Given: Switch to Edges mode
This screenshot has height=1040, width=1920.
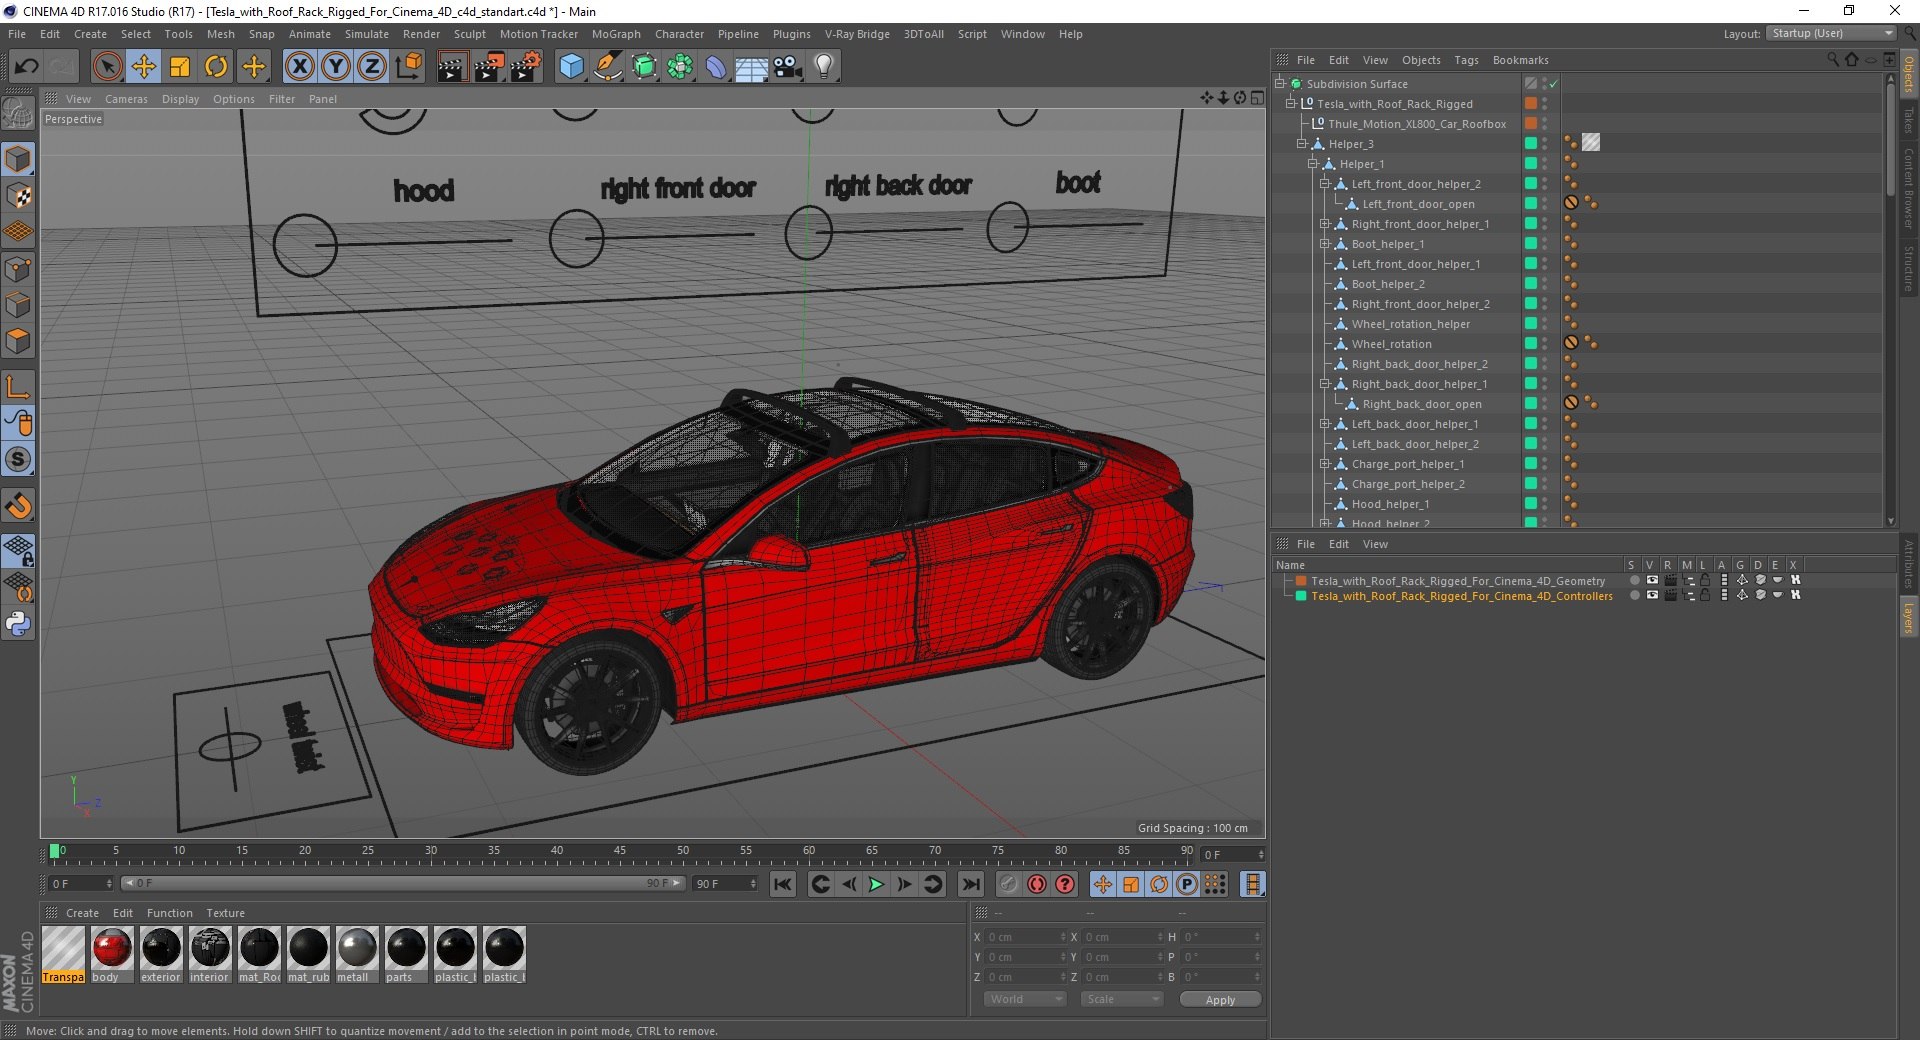Looking at the screenshot, I should coord(18,305).
